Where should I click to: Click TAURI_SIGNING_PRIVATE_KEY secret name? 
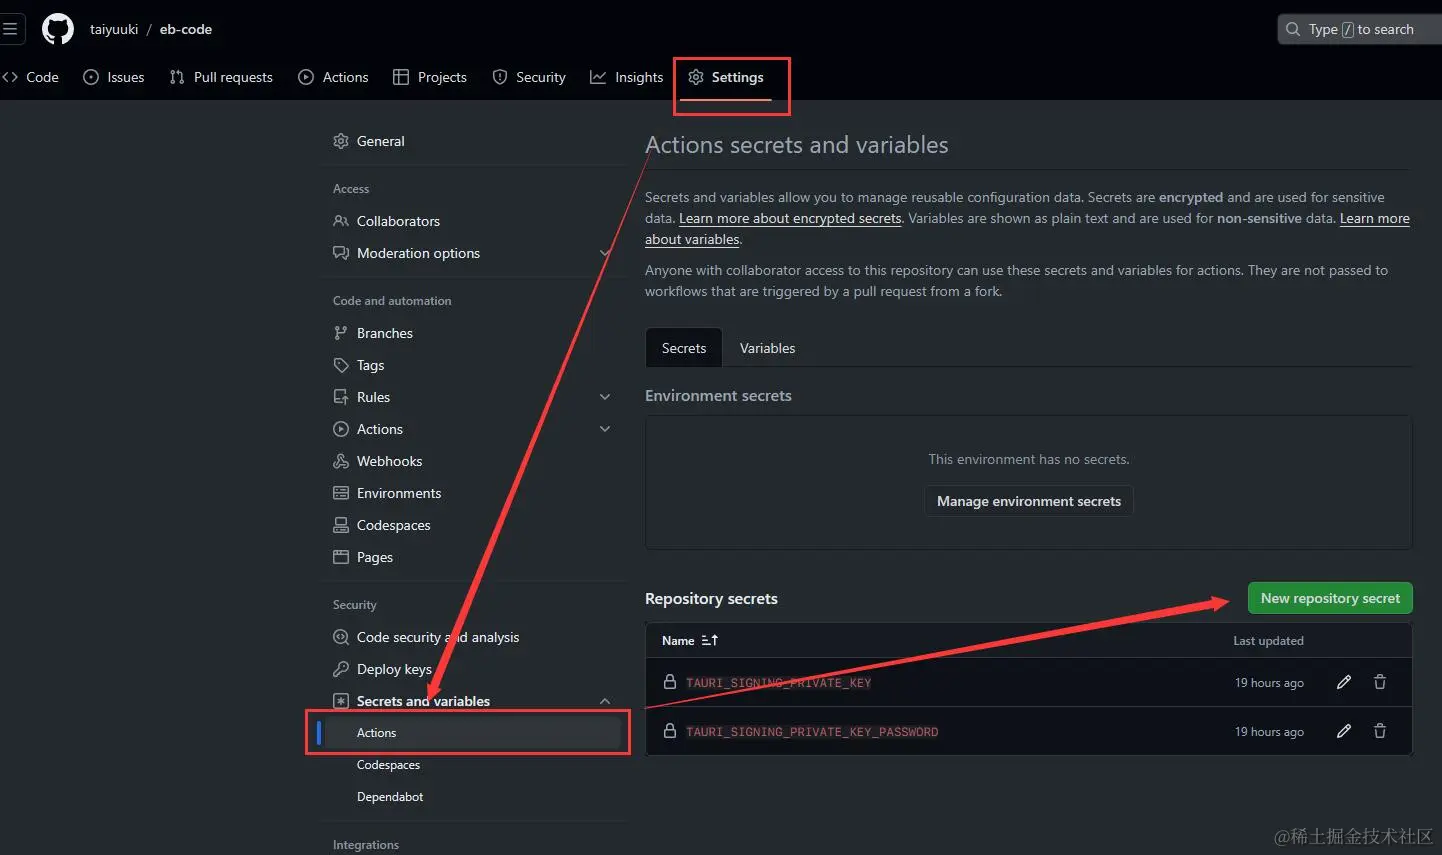click(778, 682)
